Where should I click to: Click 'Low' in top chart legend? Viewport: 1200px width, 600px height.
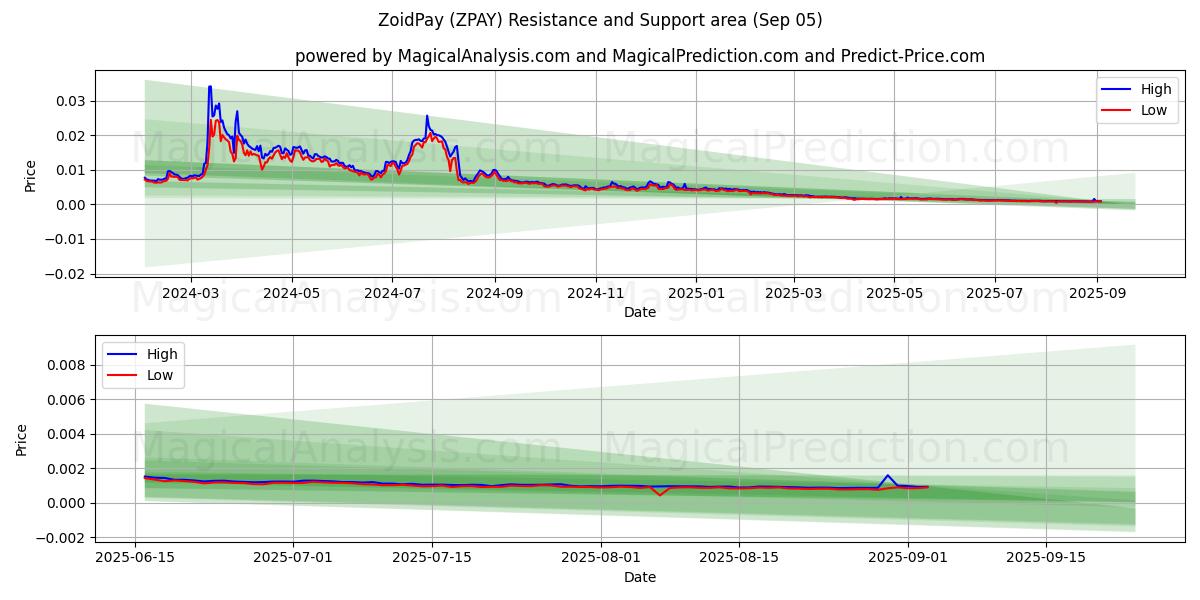[x=1154, y=110]
